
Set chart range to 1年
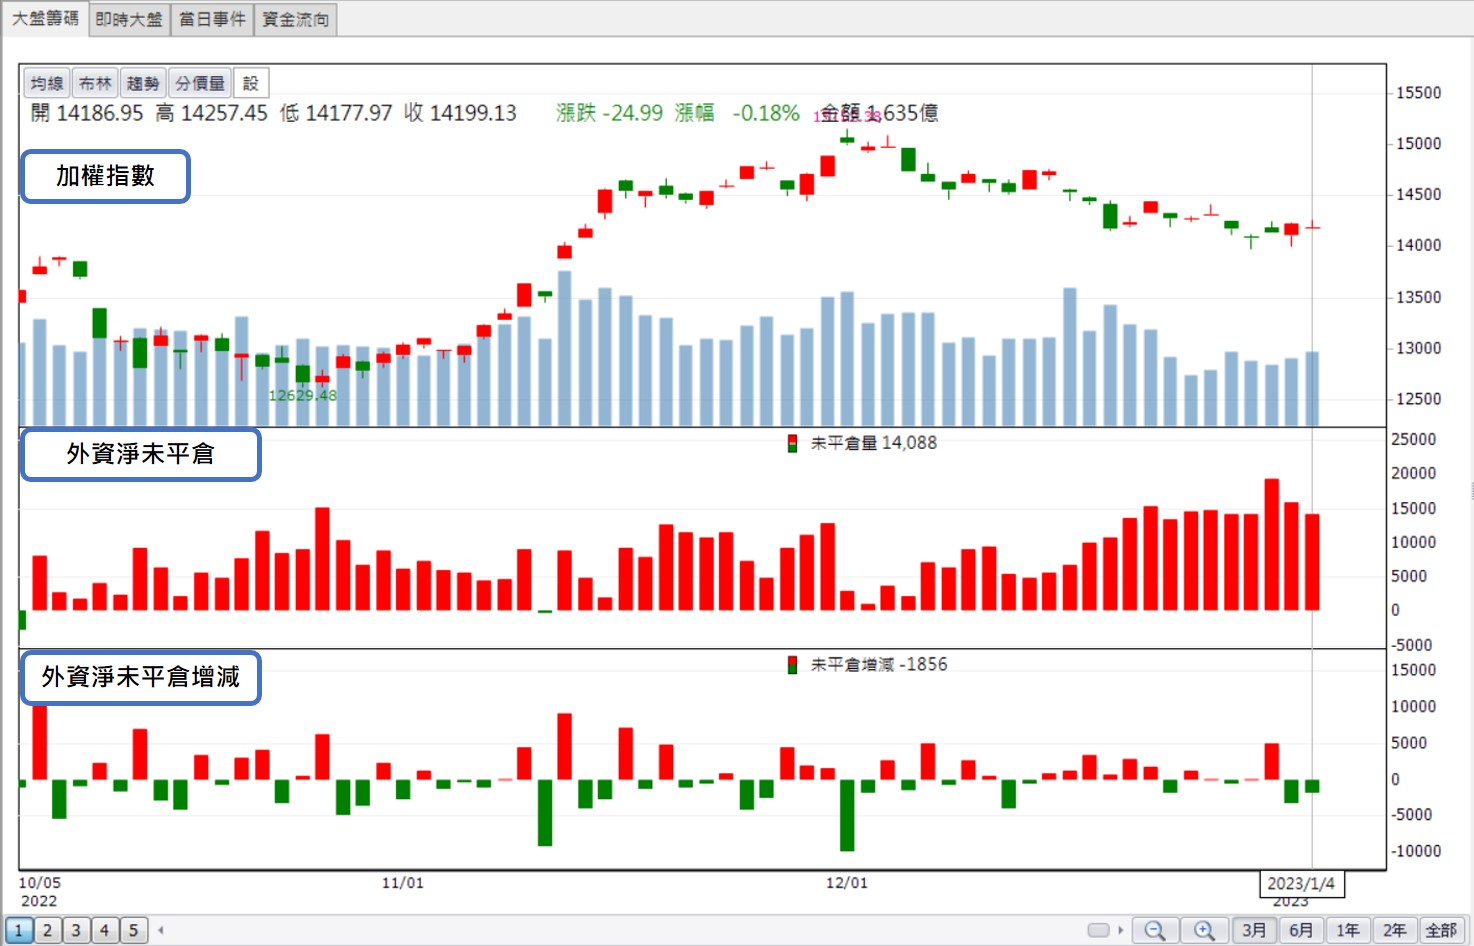[x=1348, y=931]
